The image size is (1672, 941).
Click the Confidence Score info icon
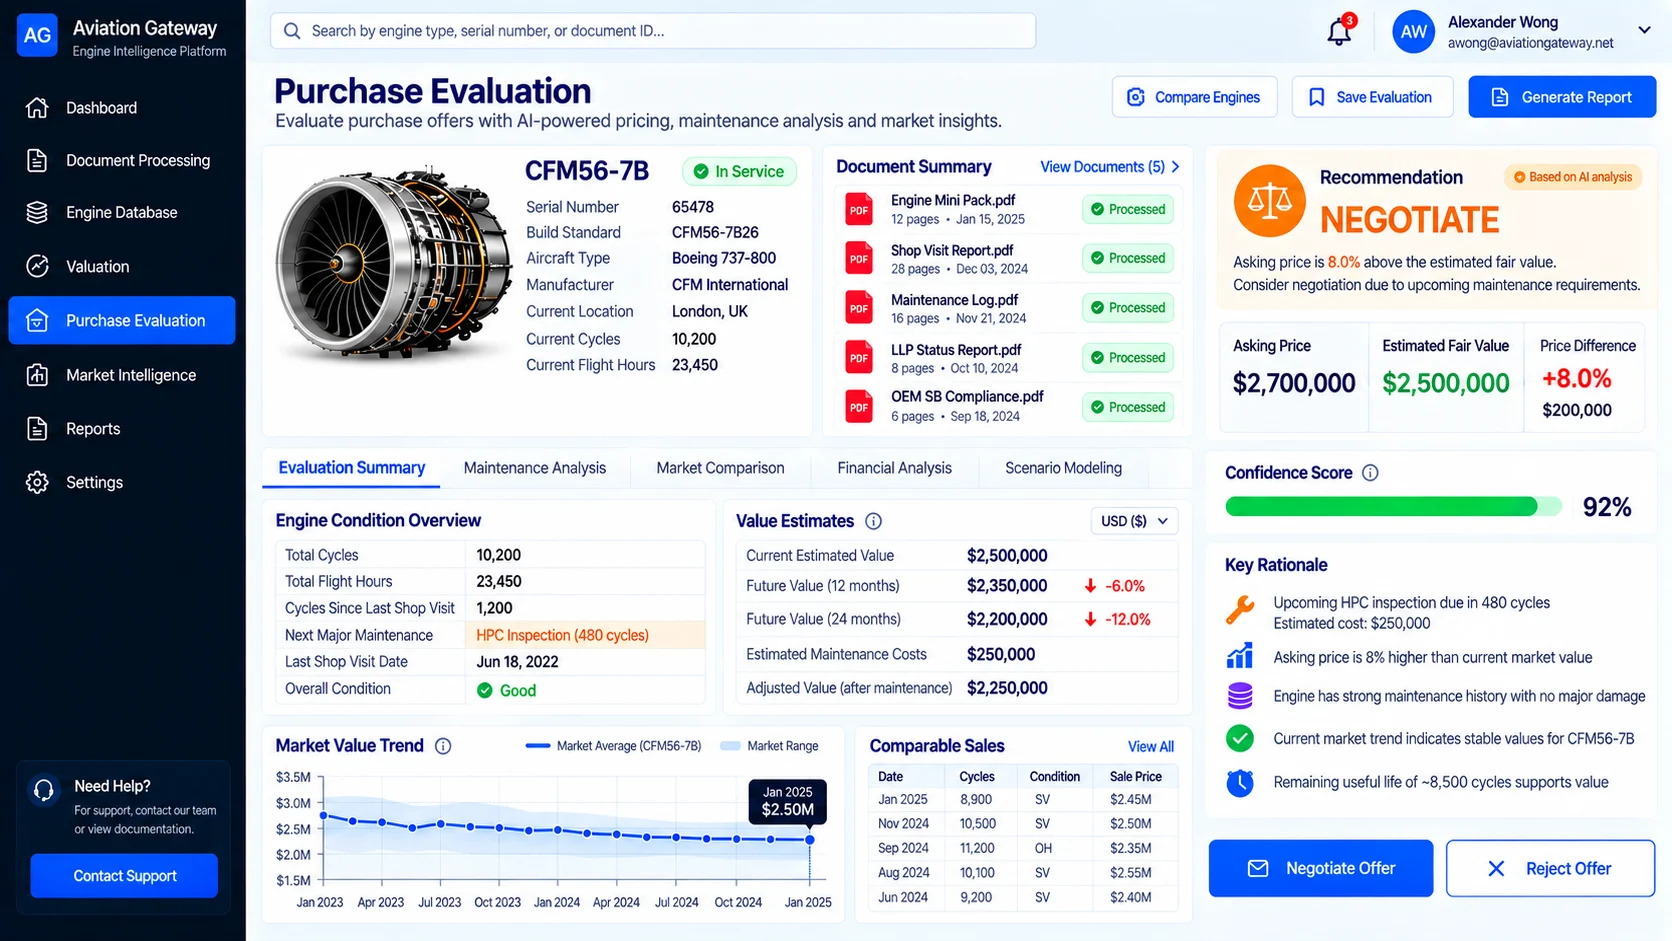pos(1370,473)
